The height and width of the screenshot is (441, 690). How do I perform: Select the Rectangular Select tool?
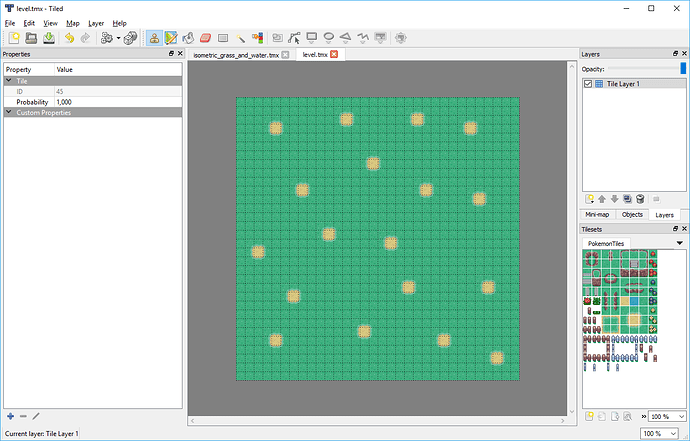(x=223, y=38)
